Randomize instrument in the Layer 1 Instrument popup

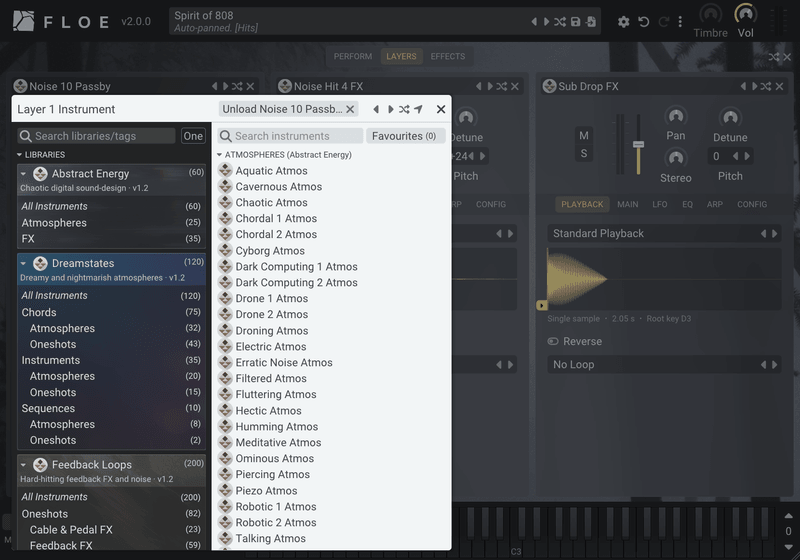coord(404,109)
